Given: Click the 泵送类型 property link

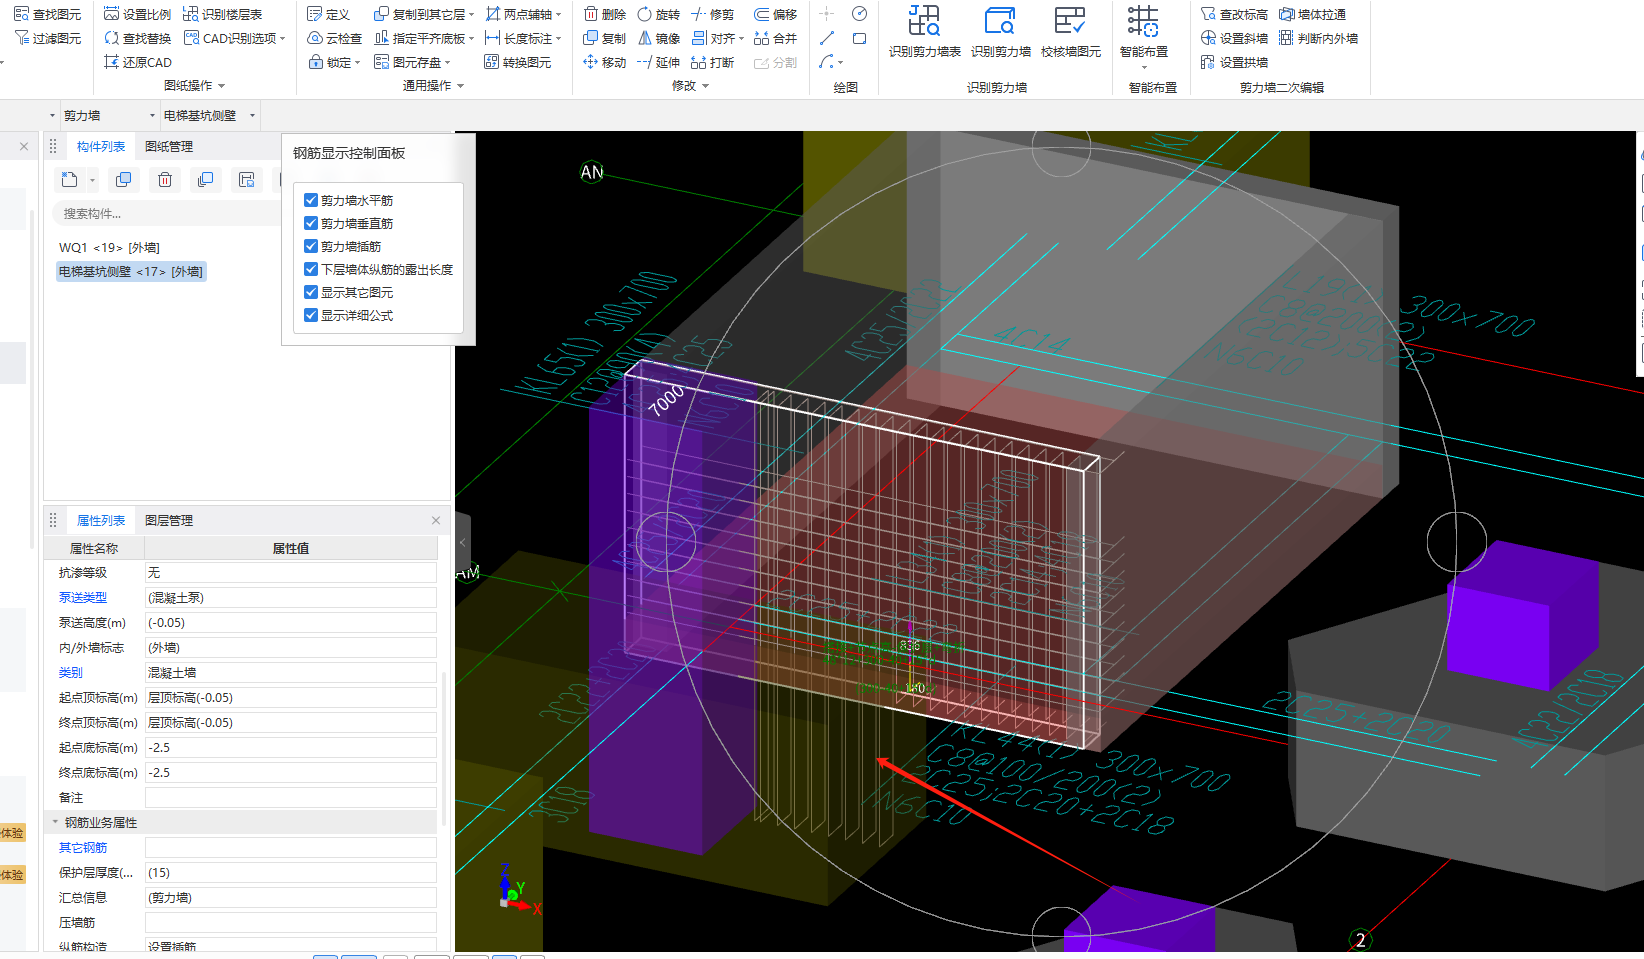Looking at the screenshot, I should pyautogui.click(x=83, y=597).
